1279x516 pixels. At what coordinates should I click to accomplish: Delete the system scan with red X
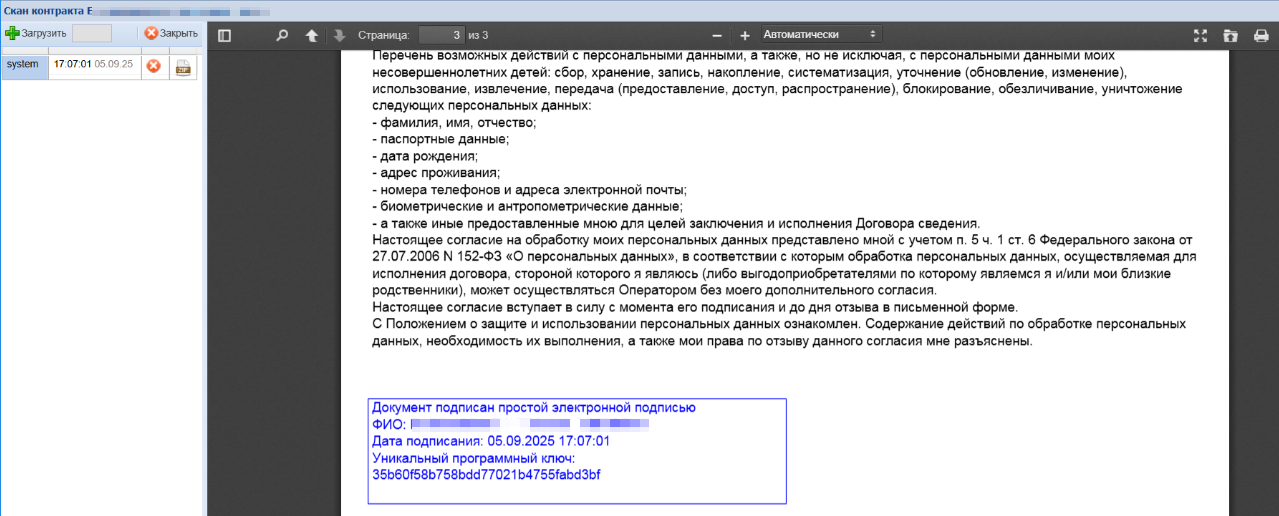point(153,66)
